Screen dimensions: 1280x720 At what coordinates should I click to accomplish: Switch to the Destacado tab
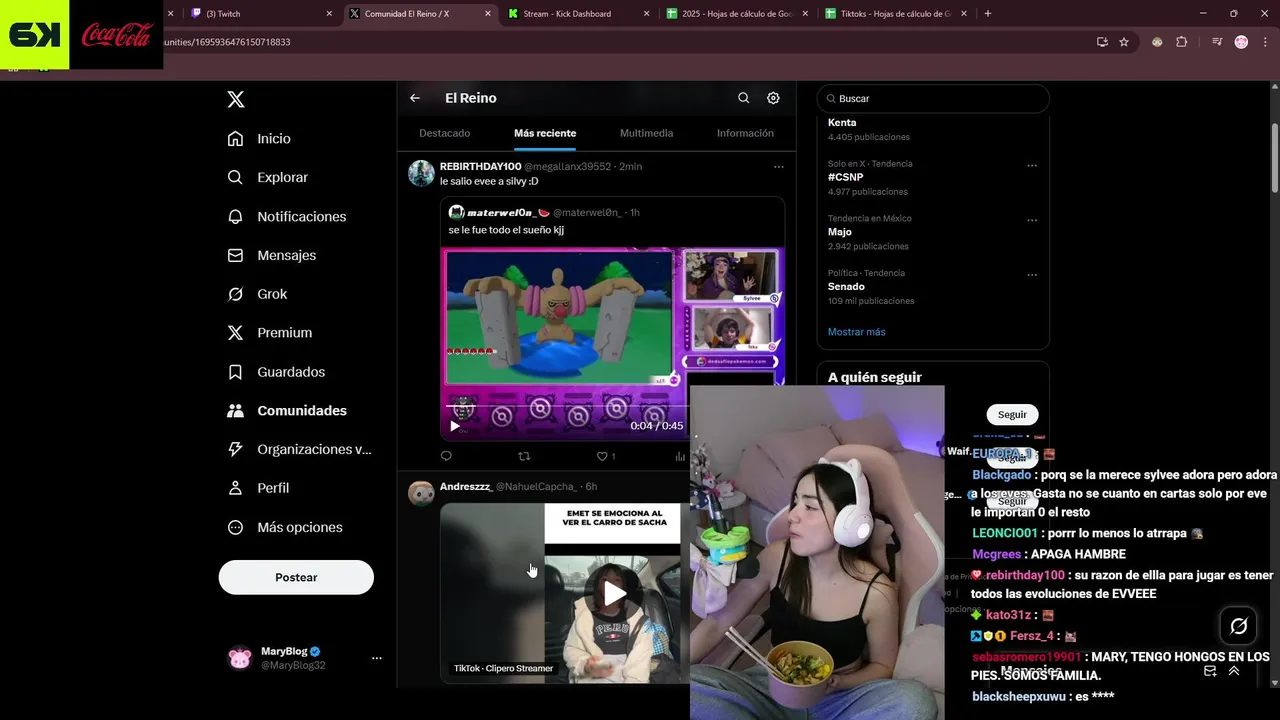[445, 133]
